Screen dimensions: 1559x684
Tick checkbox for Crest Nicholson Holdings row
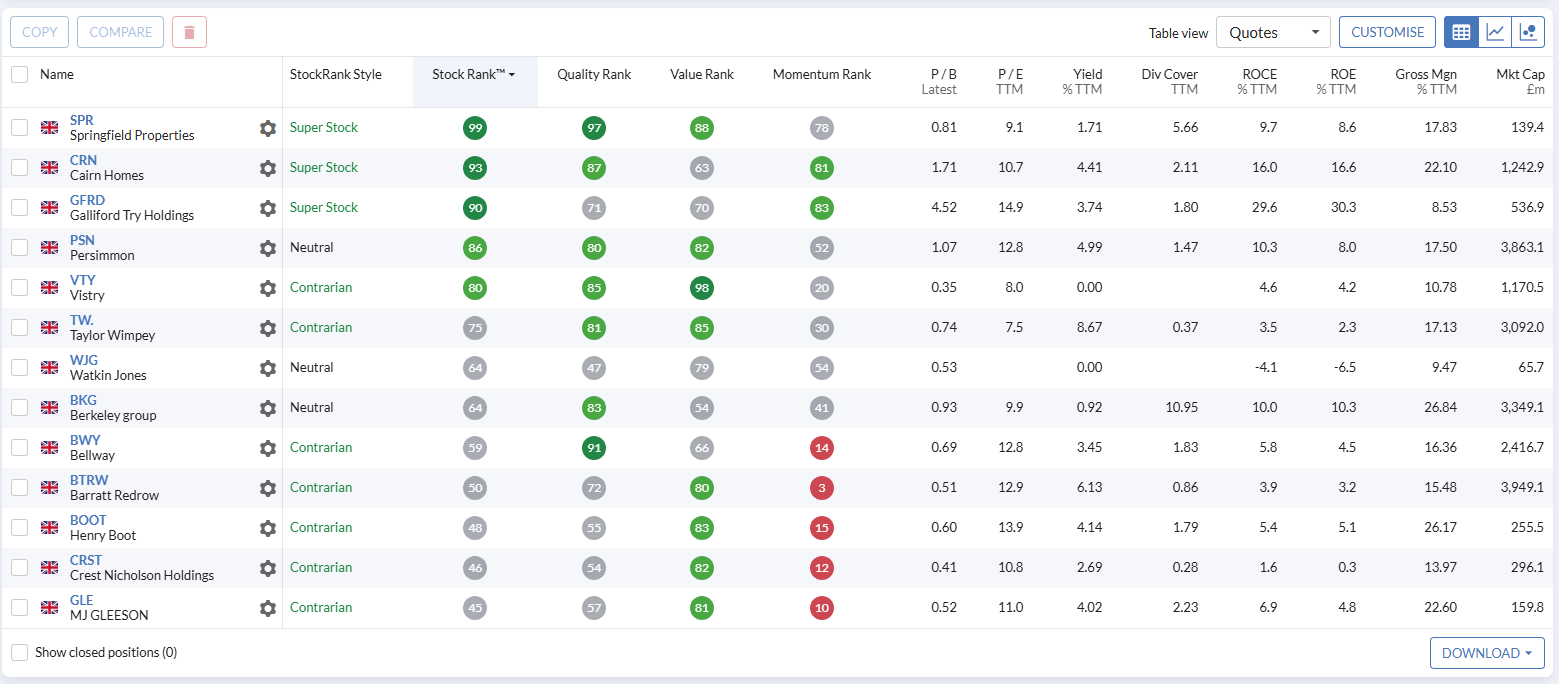20,568
